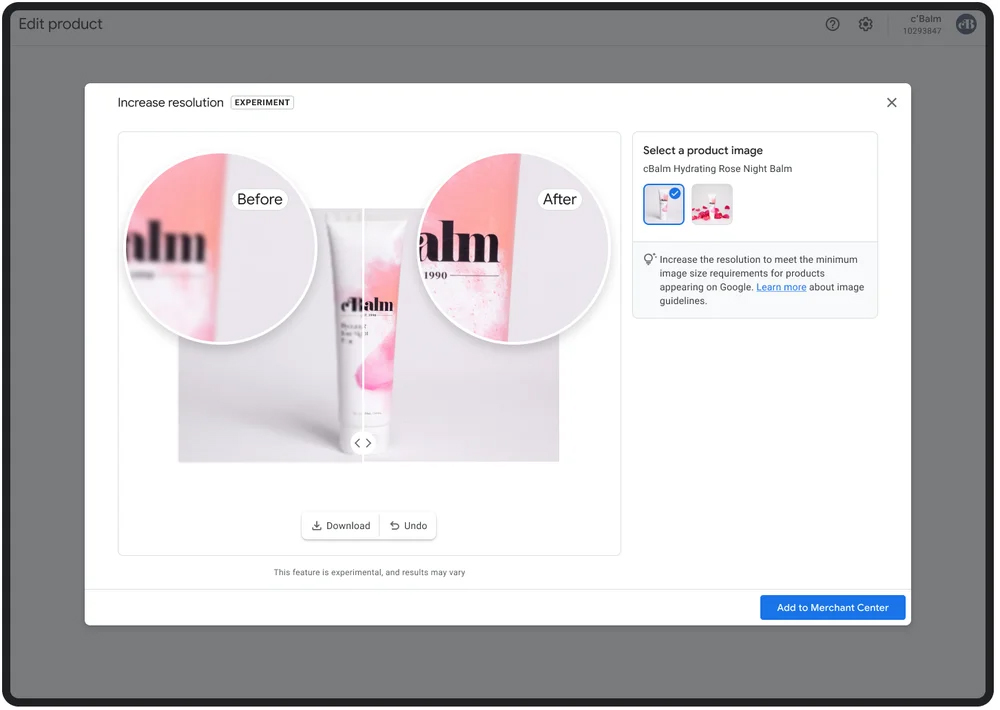Click the Undo button
The height and width of the screenshot is (710, 1000).
[408, 526]
